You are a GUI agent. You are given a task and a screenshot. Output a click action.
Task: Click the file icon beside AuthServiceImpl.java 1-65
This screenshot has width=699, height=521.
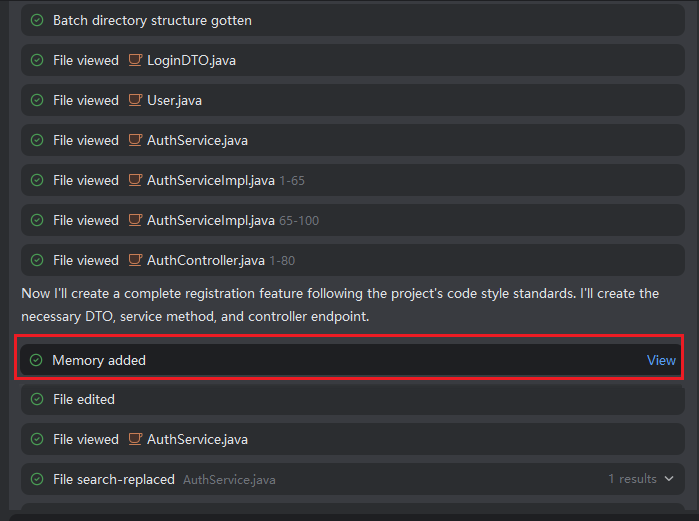coord(135,180)
